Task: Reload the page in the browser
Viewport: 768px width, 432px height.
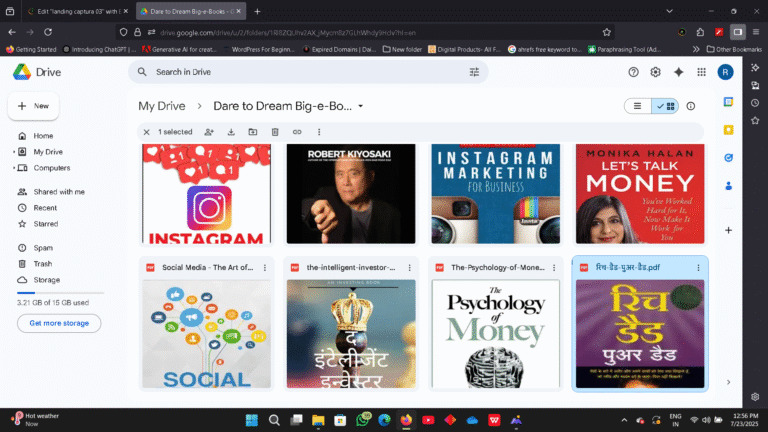Action: pyautogui.click(x=48, y=32)
